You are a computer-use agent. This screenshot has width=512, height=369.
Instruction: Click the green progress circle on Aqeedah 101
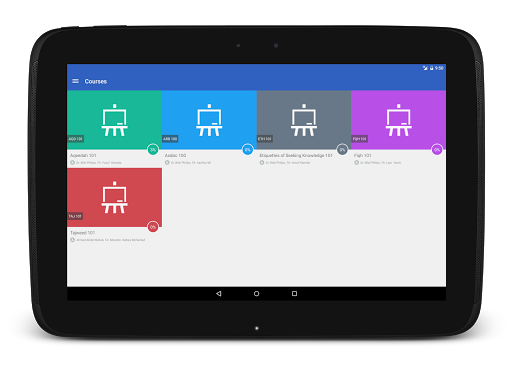click(153, 150)
